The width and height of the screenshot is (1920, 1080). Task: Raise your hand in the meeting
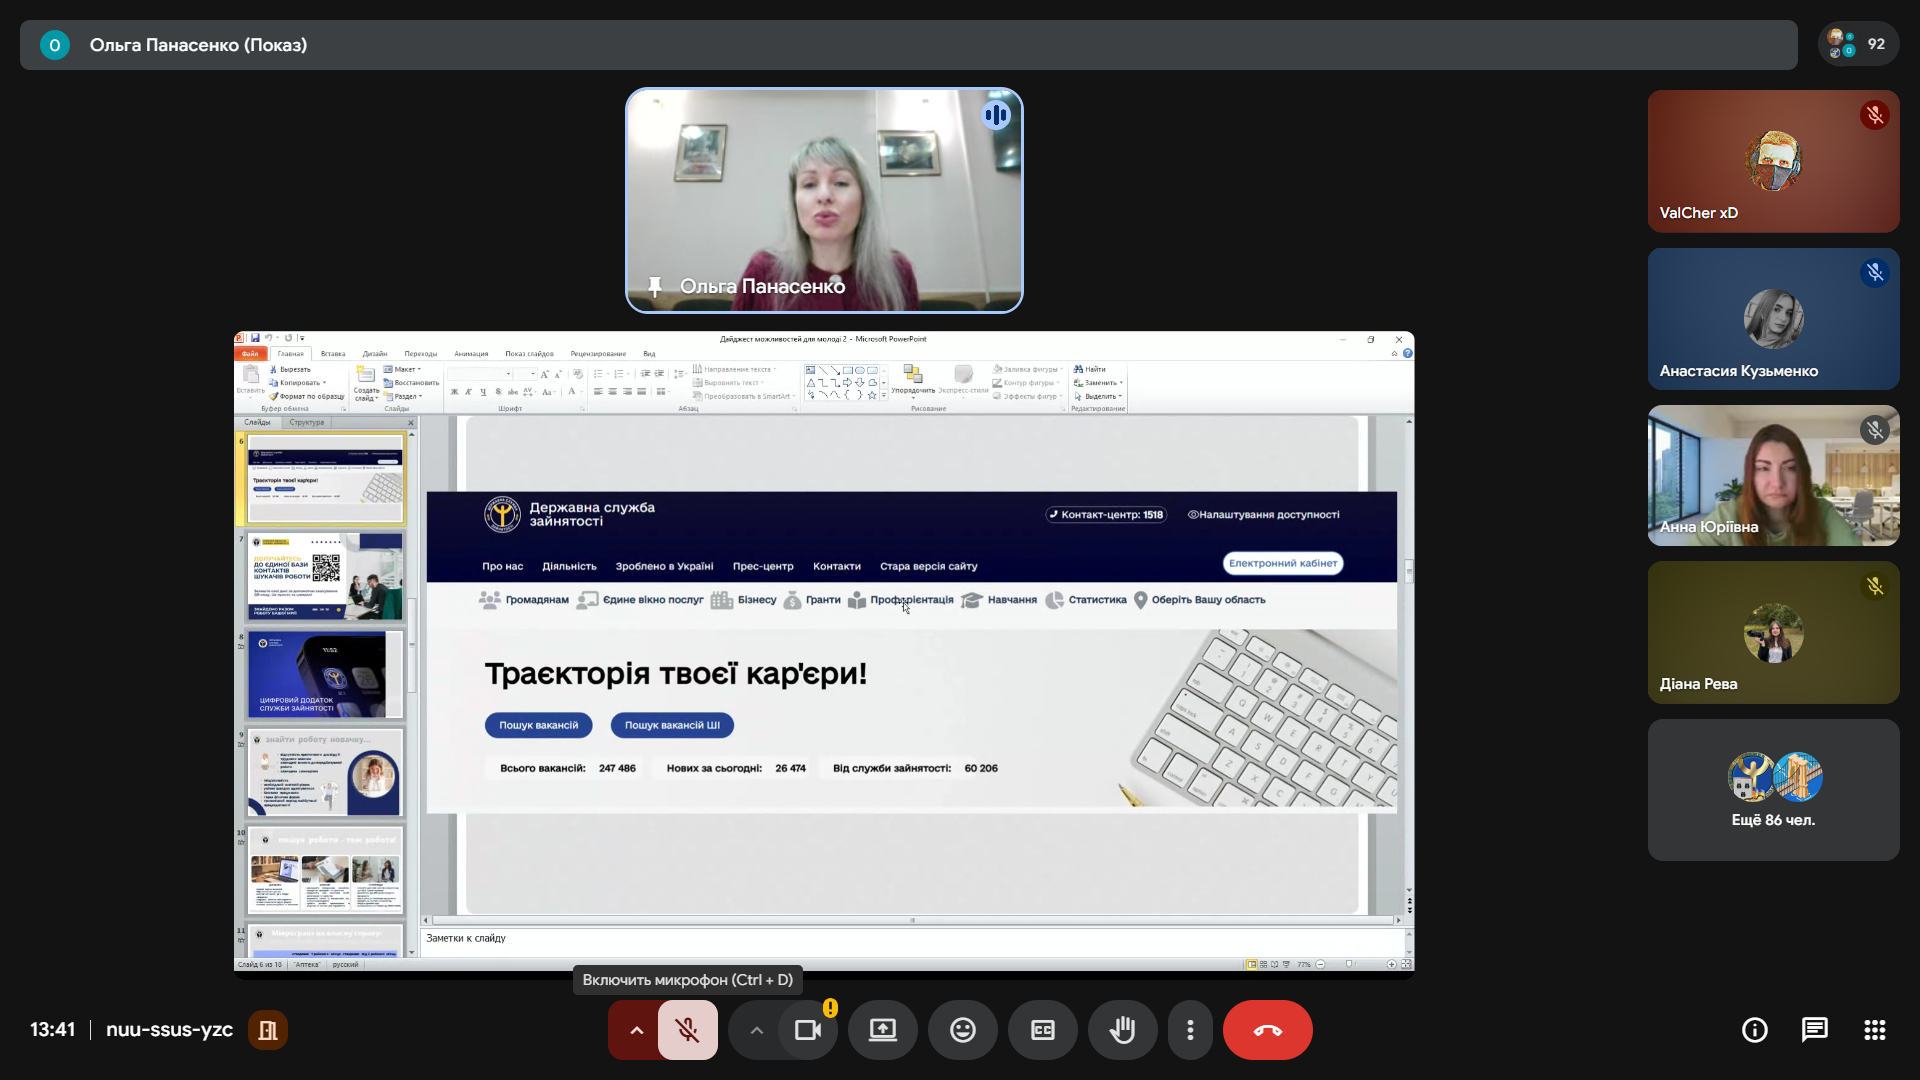click(1122, 1030)
